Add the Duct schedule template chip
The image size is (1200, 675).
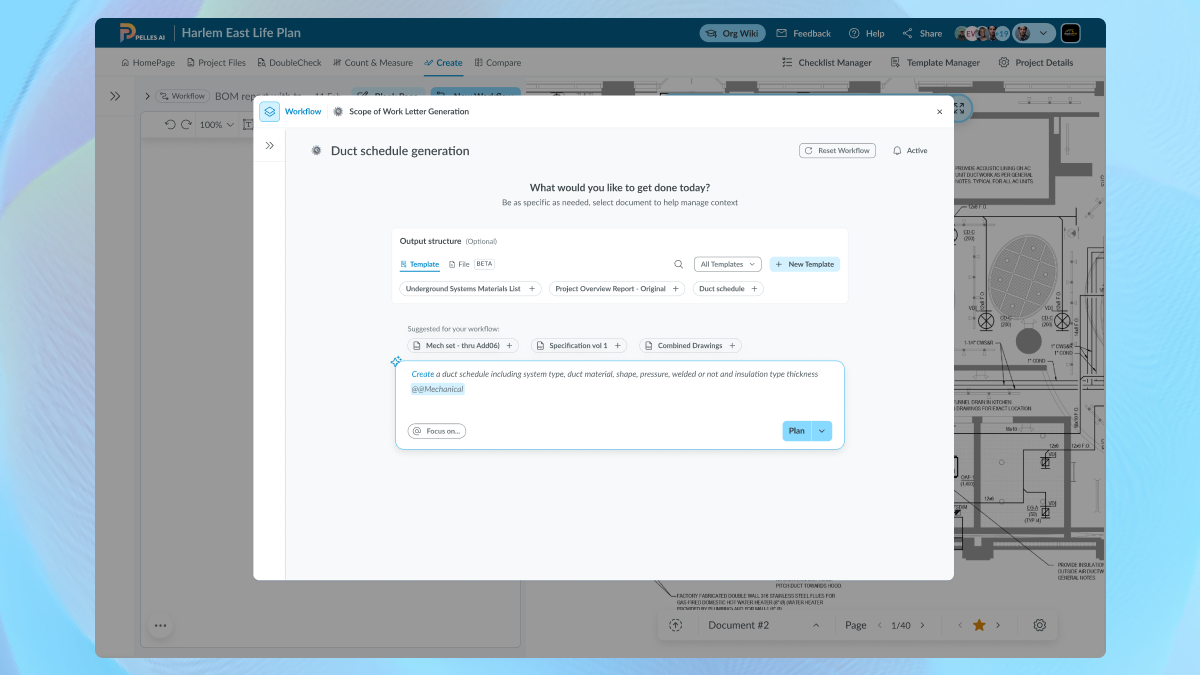point(728,289)
